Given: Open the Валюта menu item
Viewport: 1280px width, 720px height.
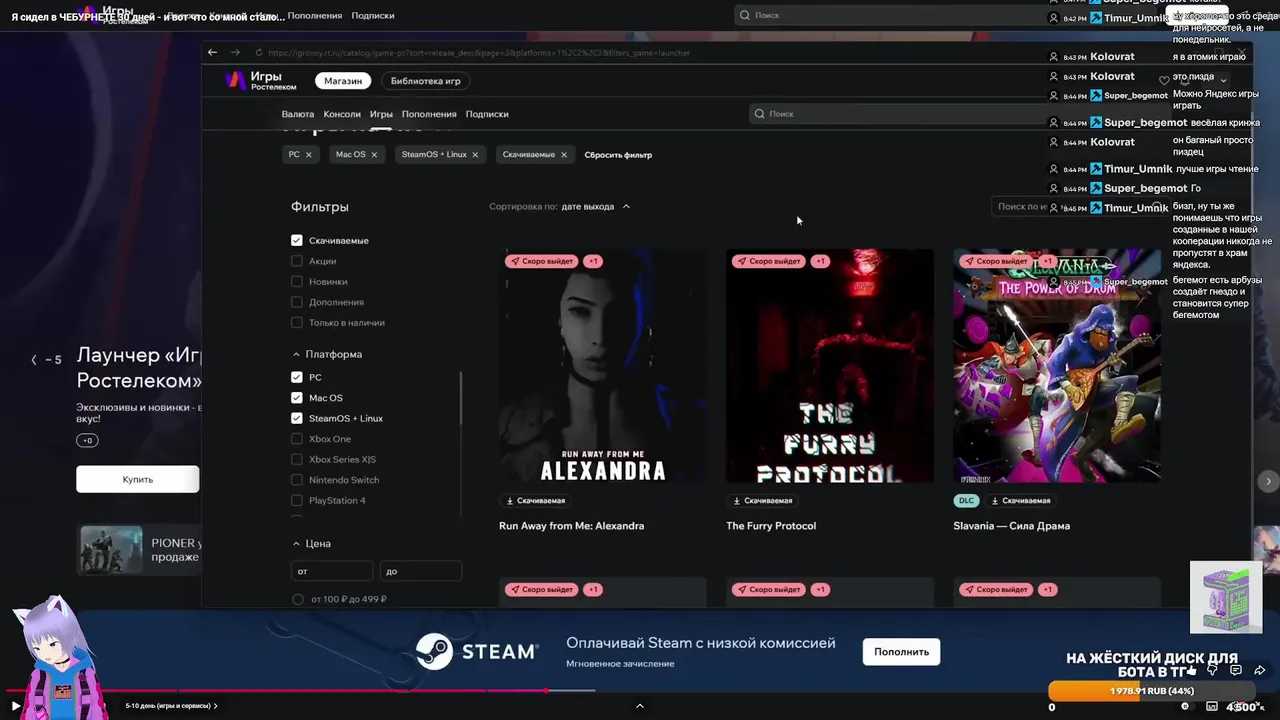Looking at the screenshot, I should (x=298, y=114).
